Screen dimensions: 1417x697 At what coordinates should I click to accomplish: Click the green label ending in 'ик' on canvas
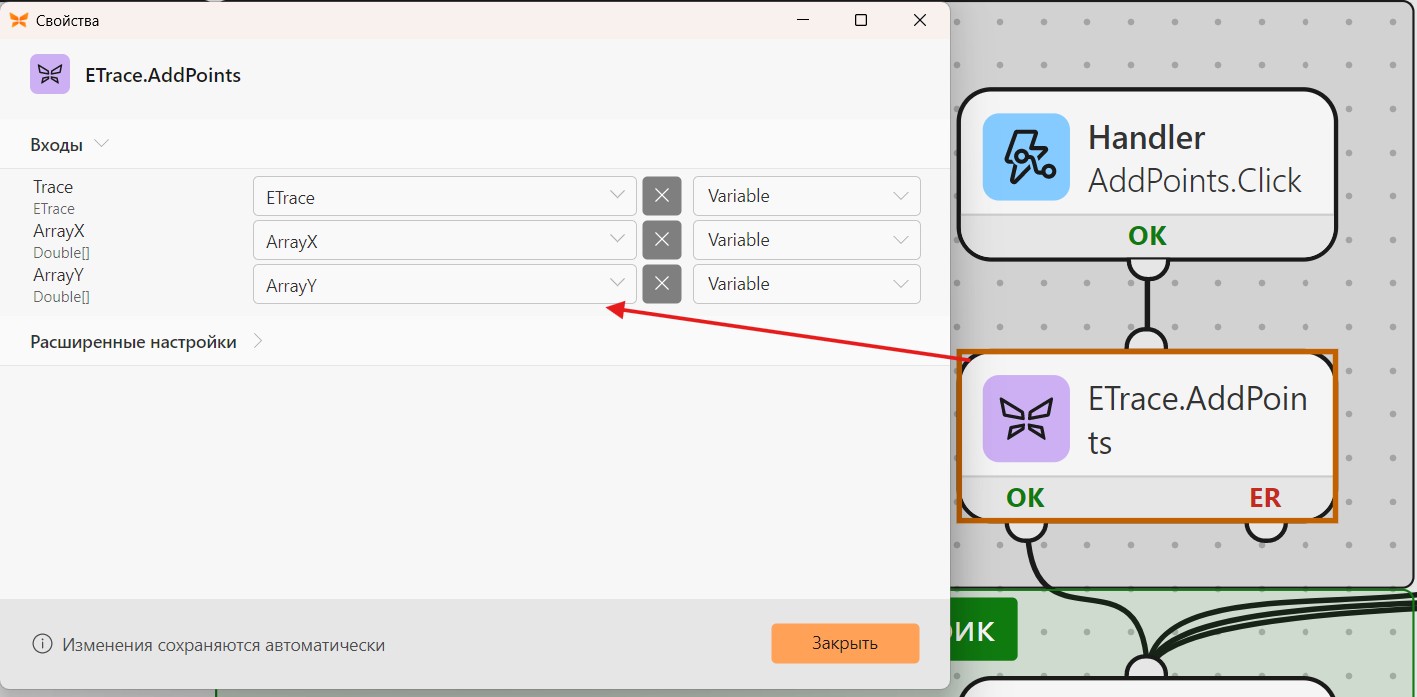pos(982,630)
